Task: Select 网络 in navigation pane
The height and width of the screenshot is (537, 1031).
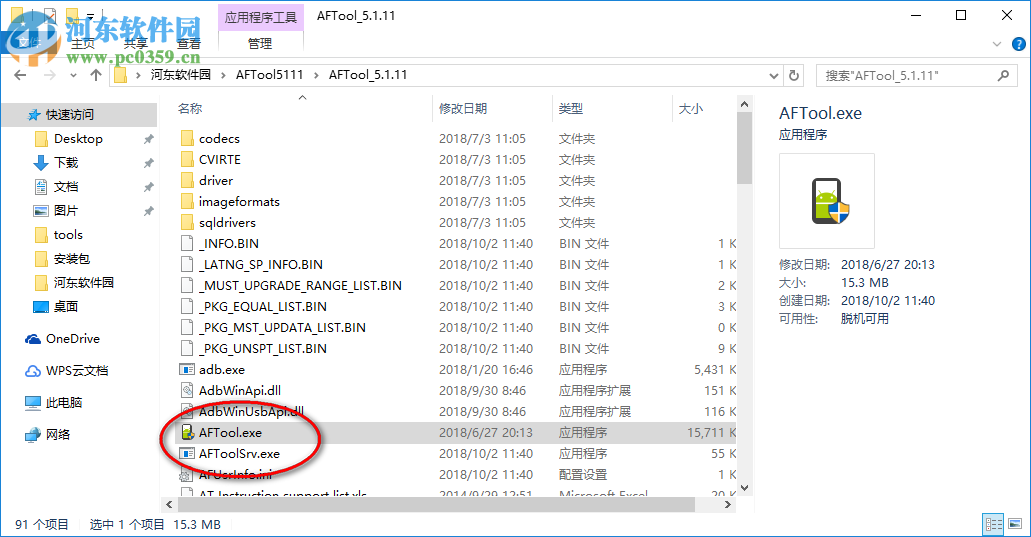Action: [58, 434]
